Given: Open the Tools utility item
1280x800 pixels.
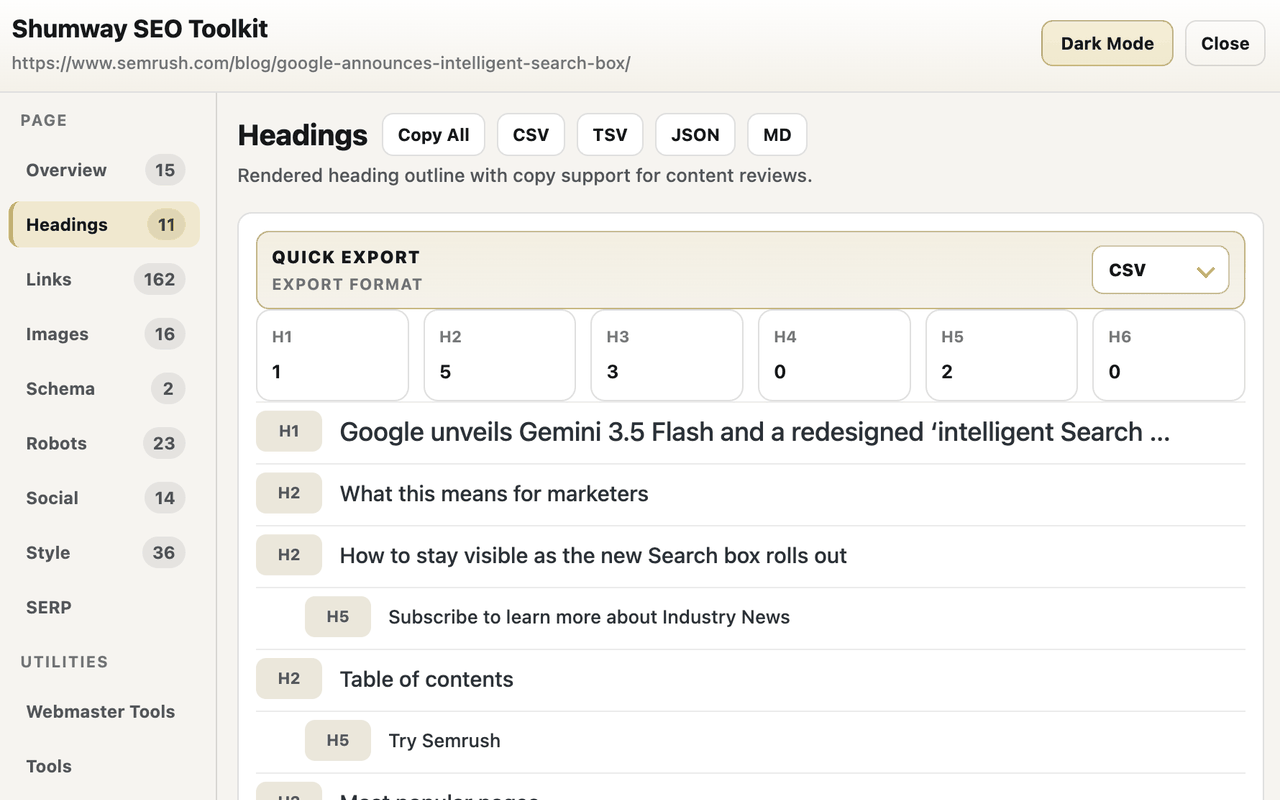Looking at the screenshot, I should click(104, 767).
